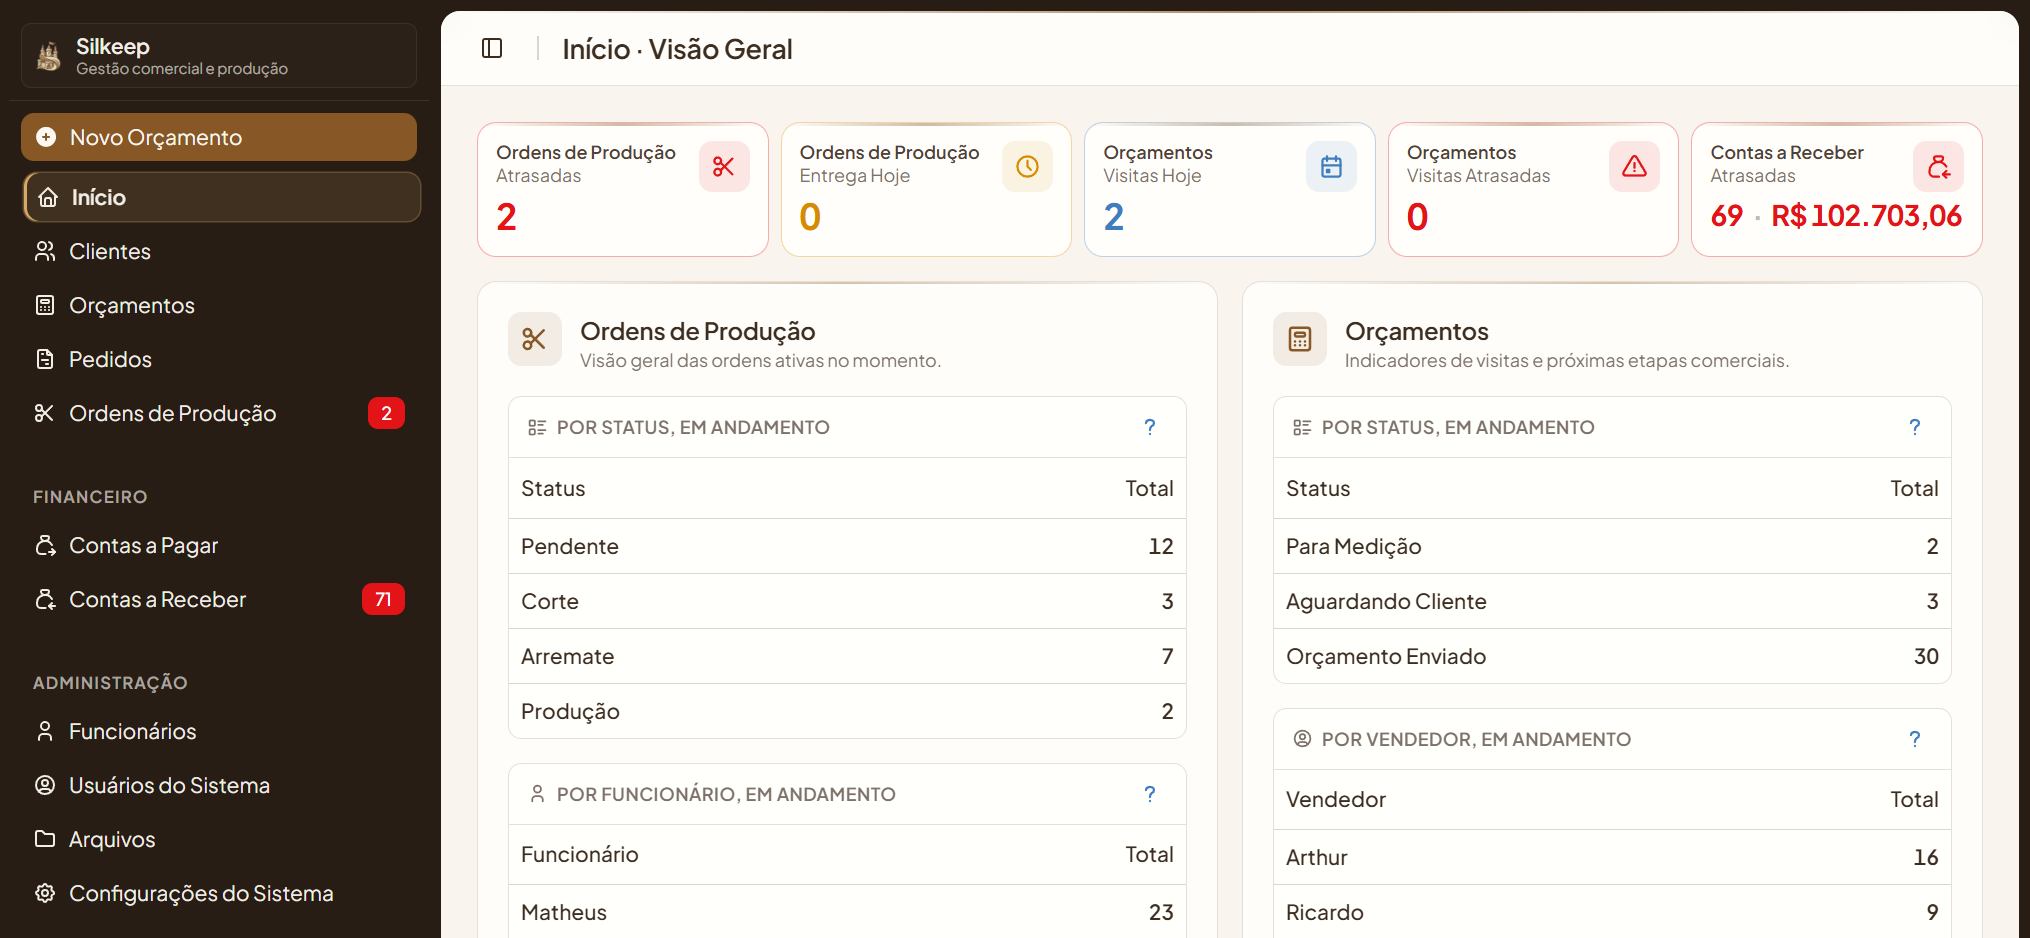This screenshot has width=2030, height=938.
Task: Click the Por Vendedor header icon
Action: pos(1302,739)
